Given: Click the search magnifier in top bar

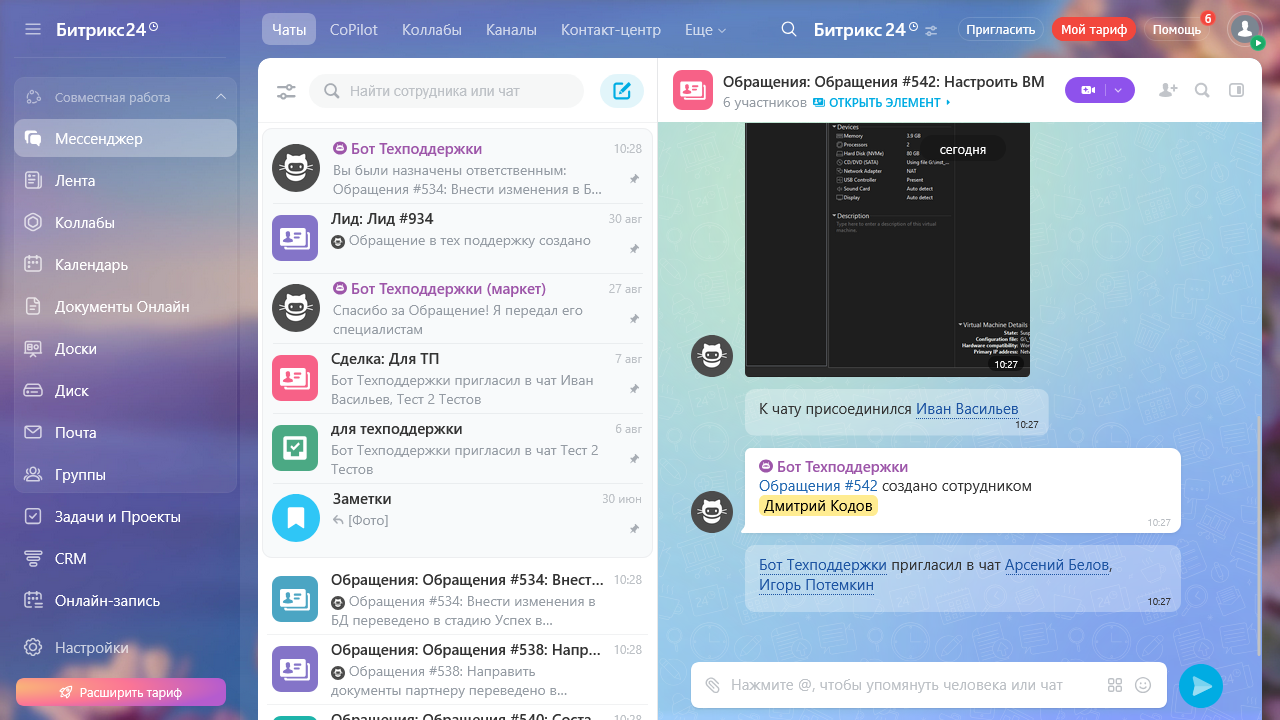Looking at the screenshot, I should point(789,30).
